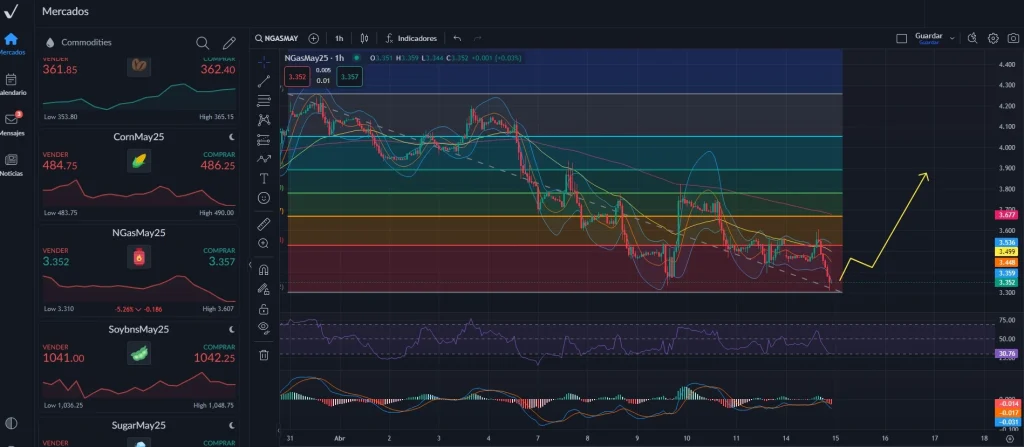Click the 3.536 price scale label
Screen dimensions: 1024x447
(1005, 242)
